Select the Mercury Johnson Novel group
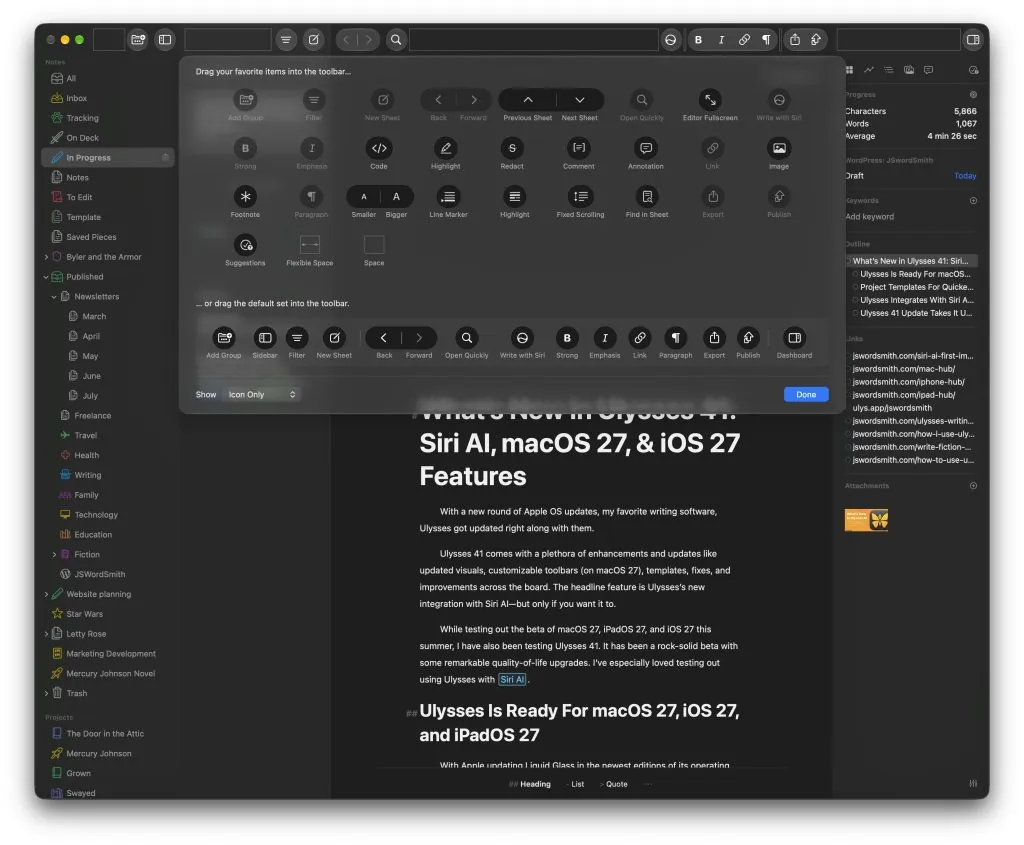Image resolution: width=1024 pixels, height=845 pixels. (108, 673)
